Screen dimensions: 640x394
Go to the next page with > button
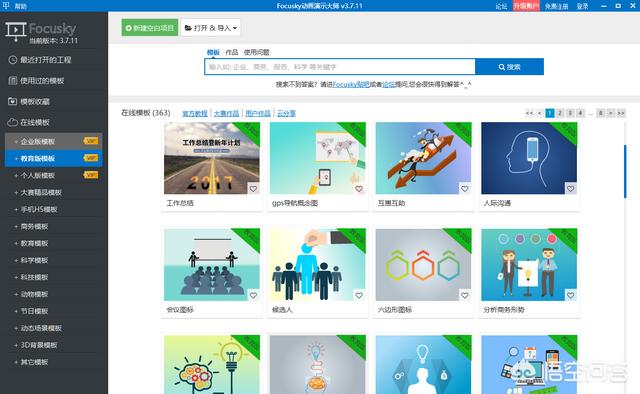611,113
